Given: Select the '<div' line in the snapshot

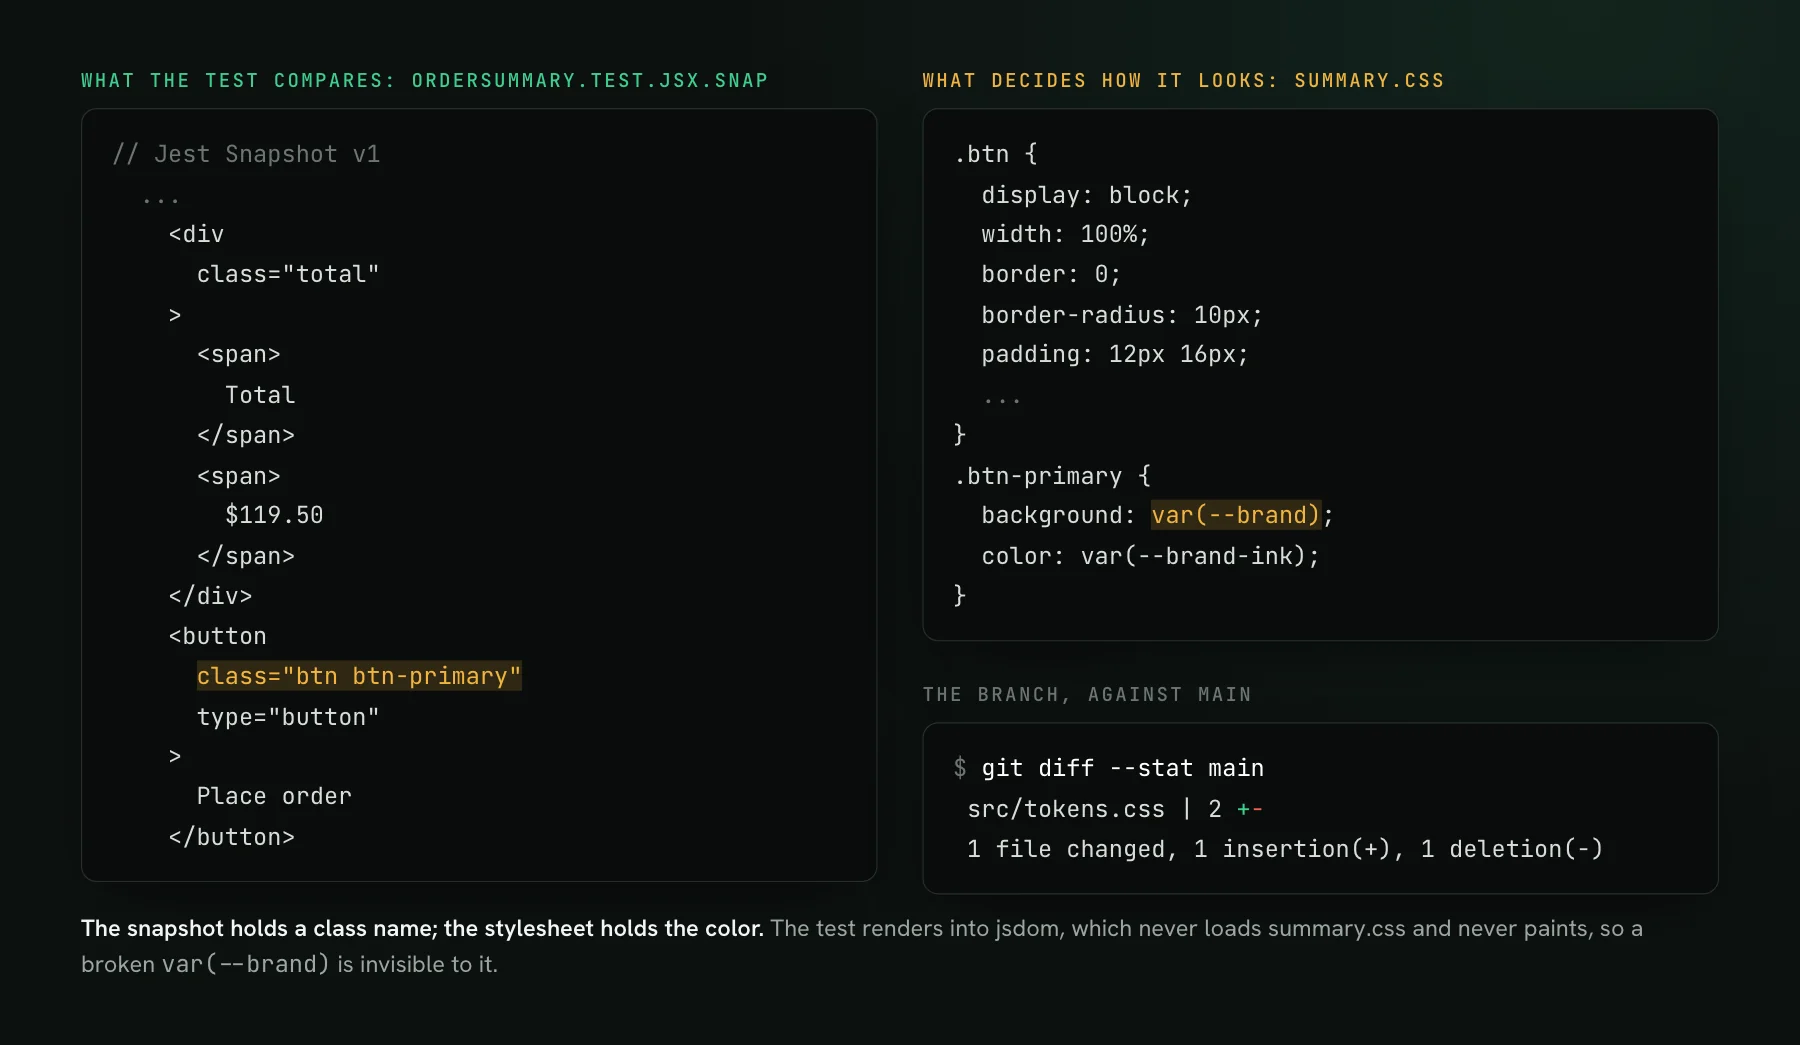Looking at the screenshot, I should coord(196,234).
